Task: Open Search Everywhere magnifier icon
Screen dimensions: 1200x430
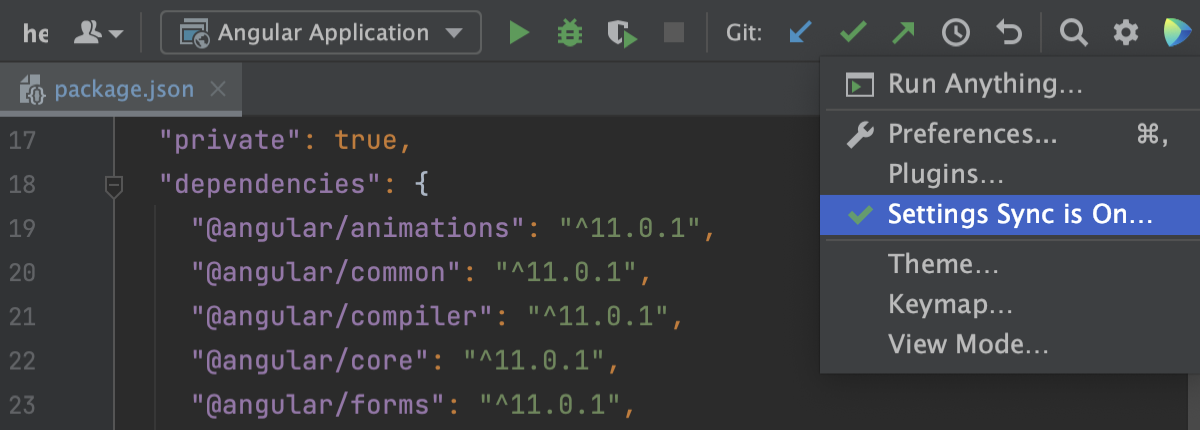Action: (x=1073, y=33)
